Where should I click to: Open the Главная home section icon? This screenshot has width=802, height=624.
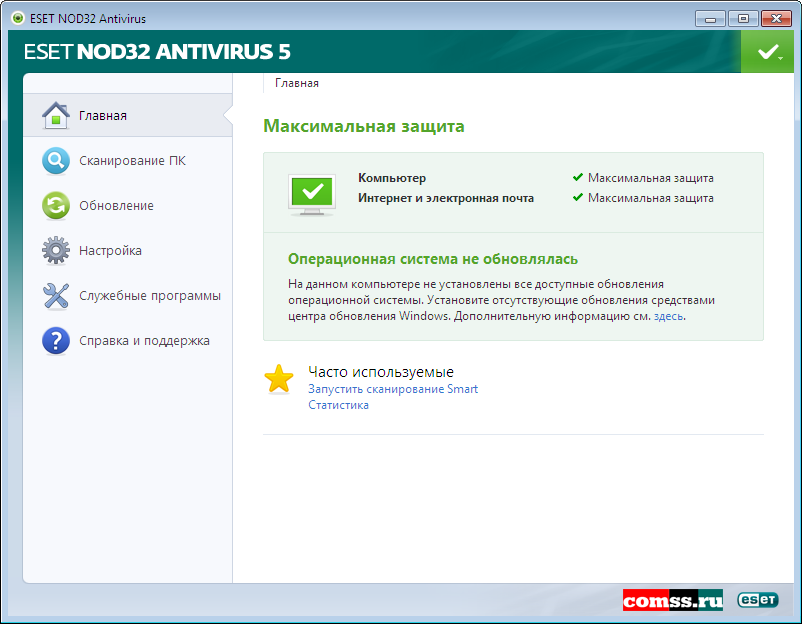(56, 114)
